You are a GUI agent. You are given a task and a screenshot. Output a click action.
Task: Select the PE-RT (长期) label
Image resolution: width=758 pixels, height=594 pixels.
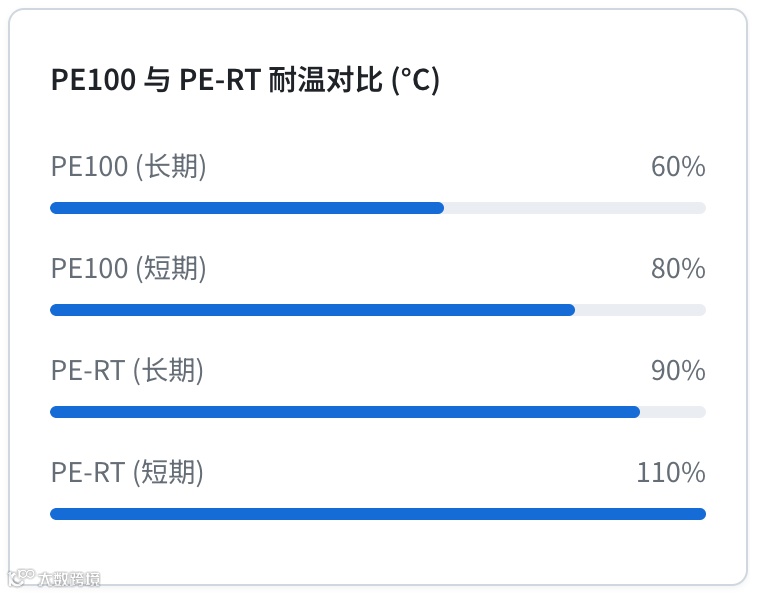tap(127, 371)
